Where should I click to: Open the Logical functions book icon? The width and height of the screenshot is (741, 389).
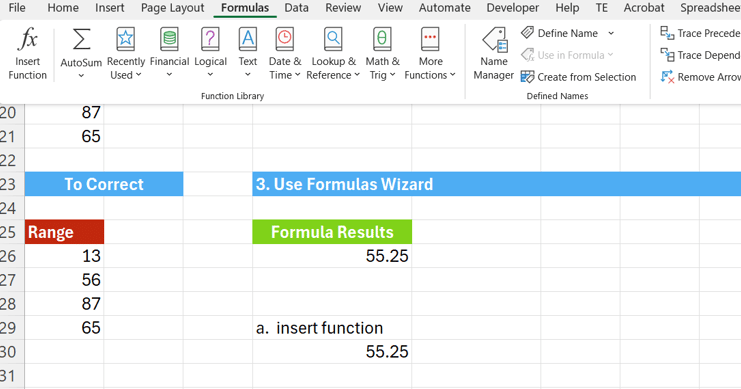pyautogui.click(x=210, y=39)
